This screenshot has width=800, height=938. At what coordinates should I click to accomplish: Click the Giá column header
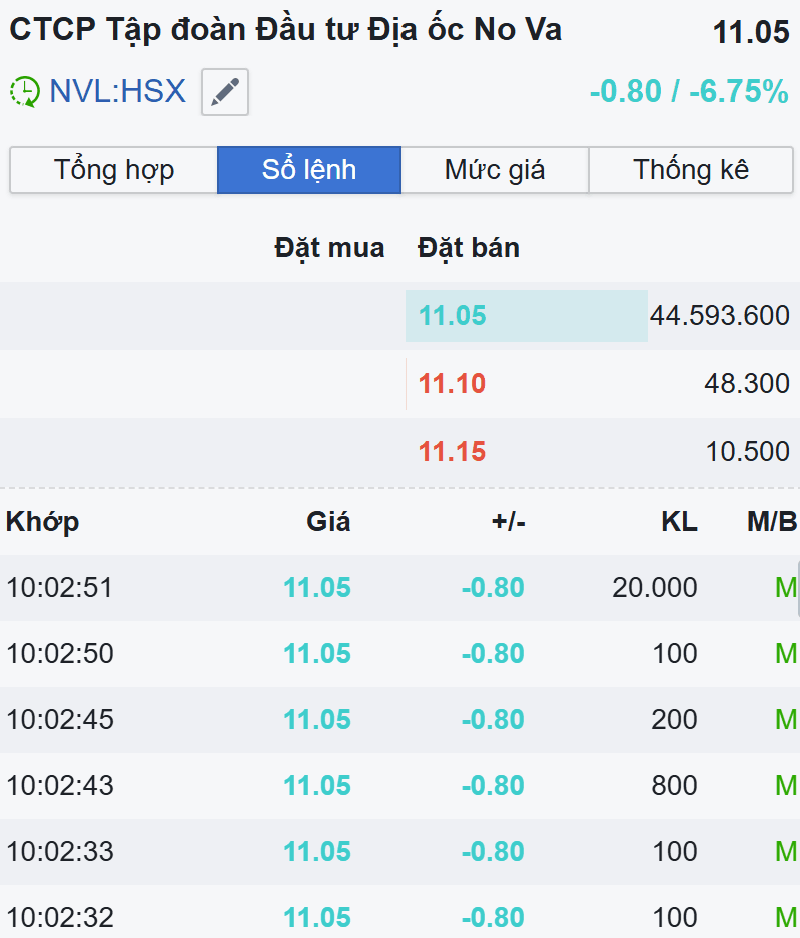328,522
